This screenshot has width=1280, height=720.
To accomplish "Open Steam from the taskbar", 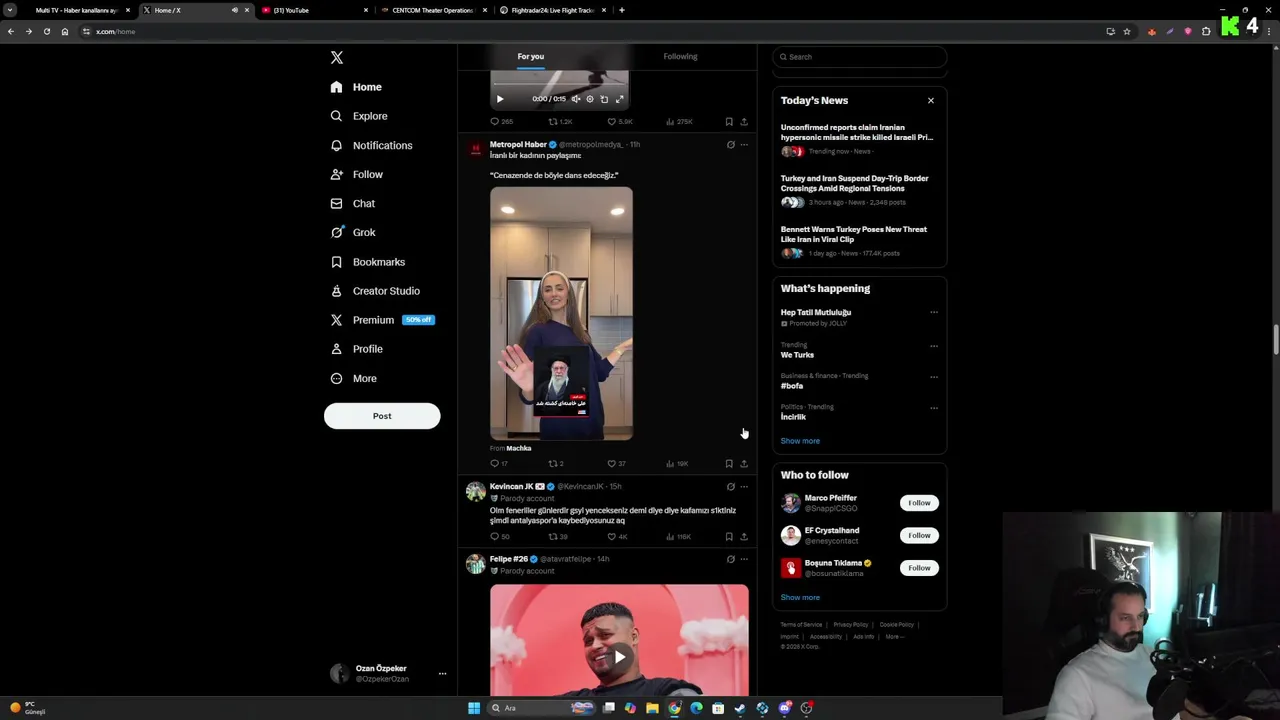I will tap(740, 708).
